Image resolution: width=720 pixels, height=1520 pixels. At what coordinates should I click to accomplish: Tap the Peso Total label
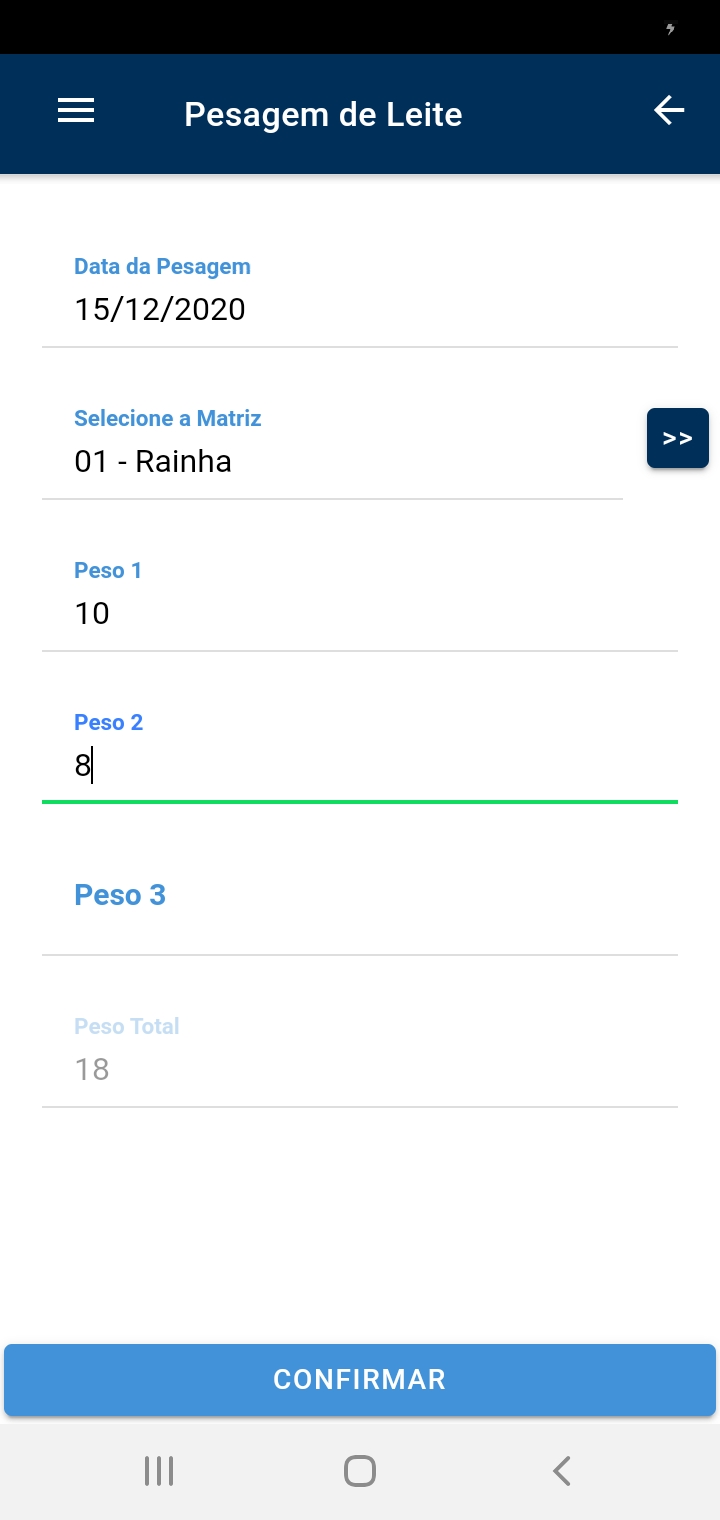pos(127,1026)
